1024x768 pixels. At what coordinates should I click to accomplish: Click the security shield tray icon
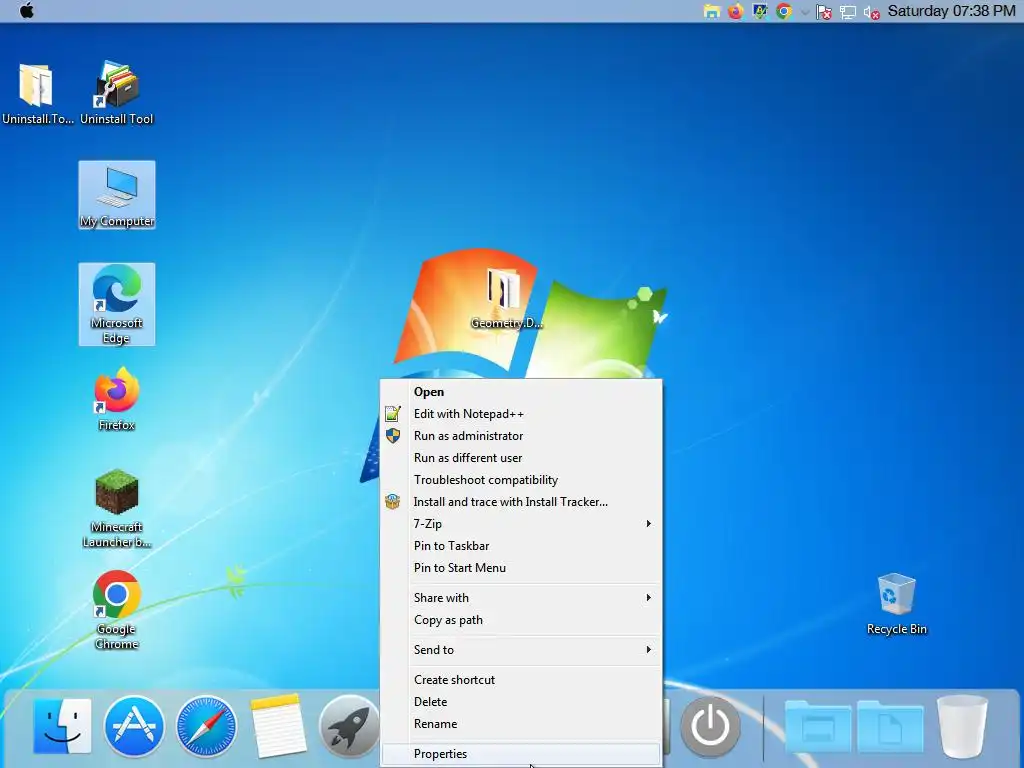click(760, 12)
